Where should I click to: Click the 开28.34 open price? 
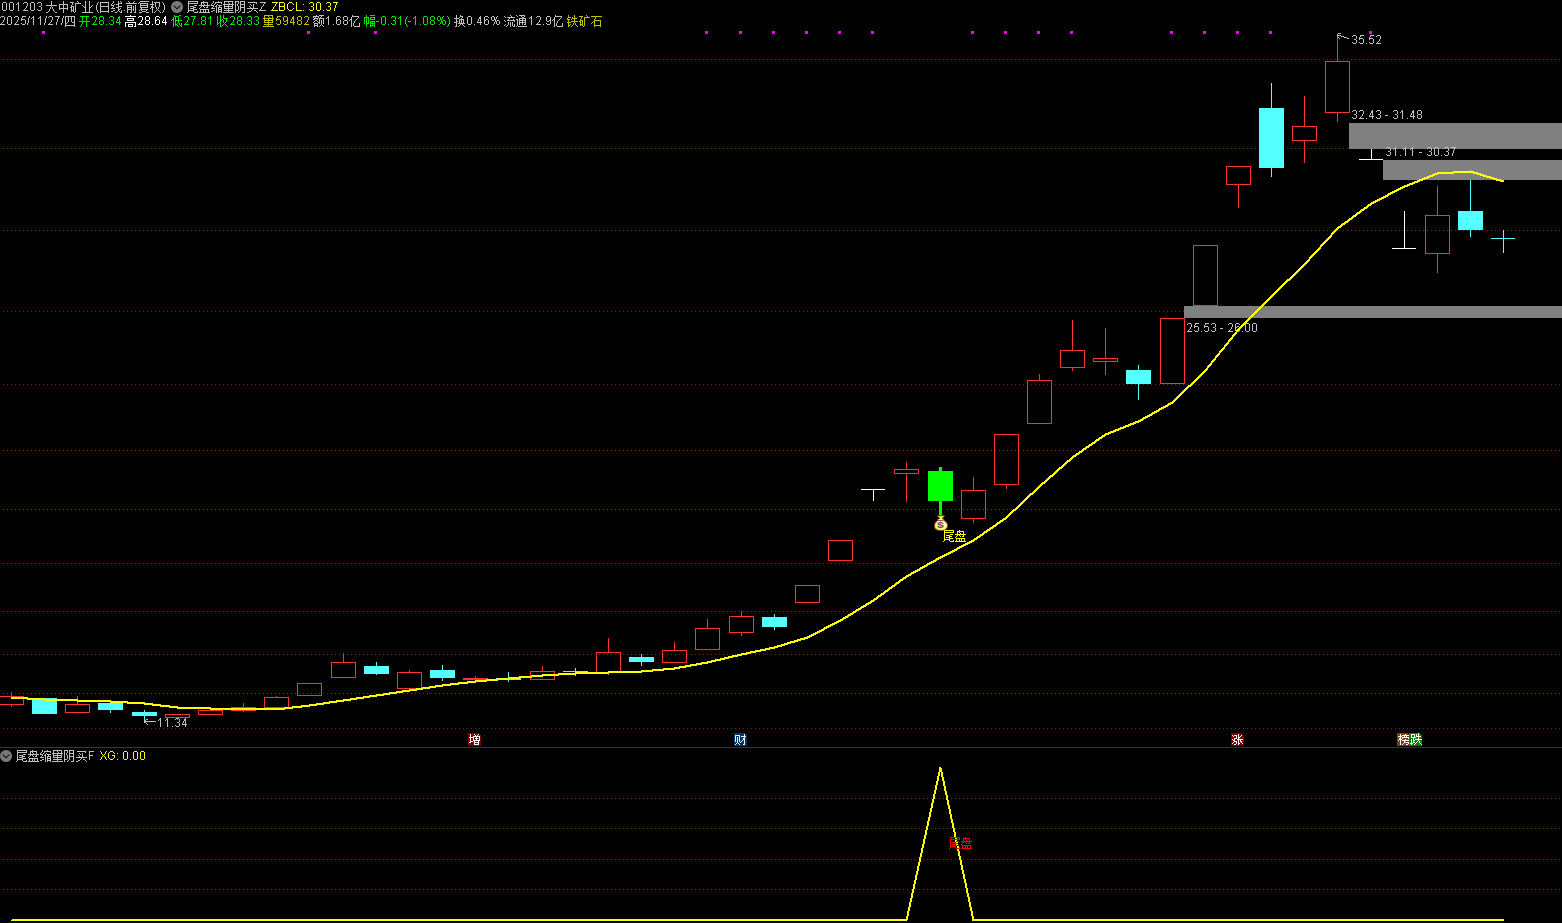point(100,21)
